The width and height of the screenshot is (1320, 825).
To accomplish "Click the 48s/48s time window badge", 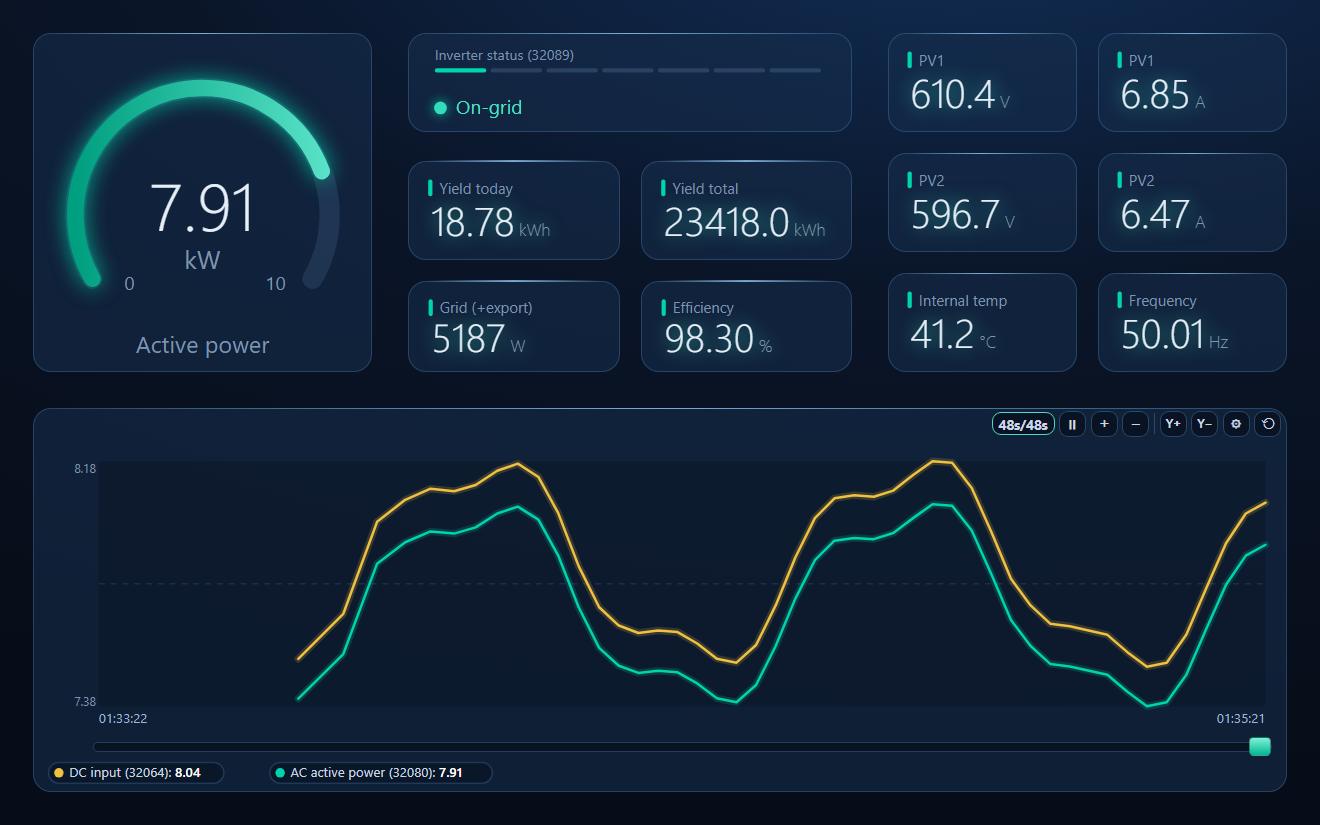I will [1023, 424].
